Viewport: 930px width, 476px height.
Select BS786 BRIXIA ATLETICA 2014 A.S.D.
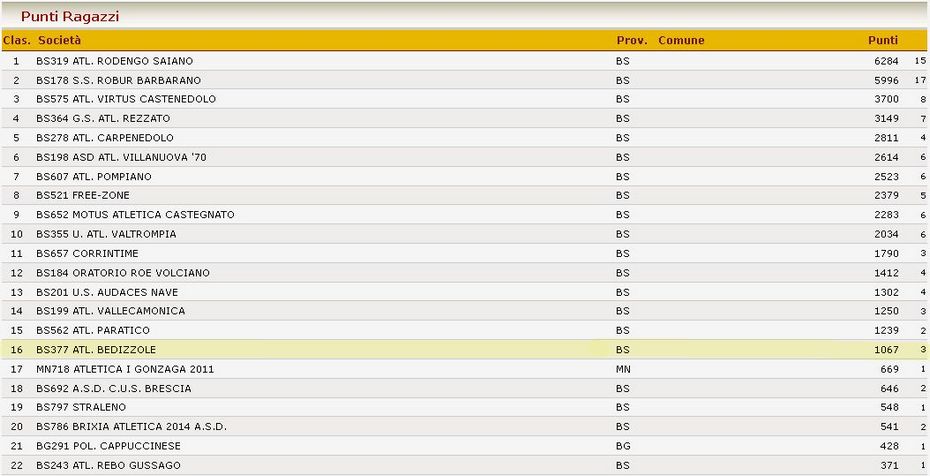click(465, 427)
